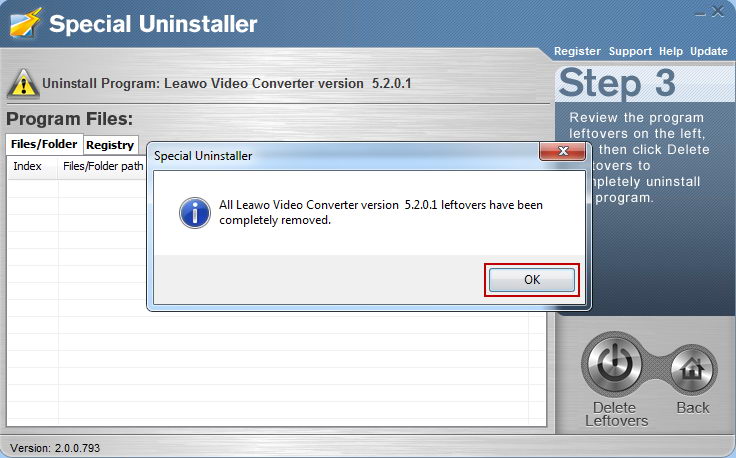736x458 pixels.
Task: Close the main Special Uninstaller window
Action: coord(717,12)
